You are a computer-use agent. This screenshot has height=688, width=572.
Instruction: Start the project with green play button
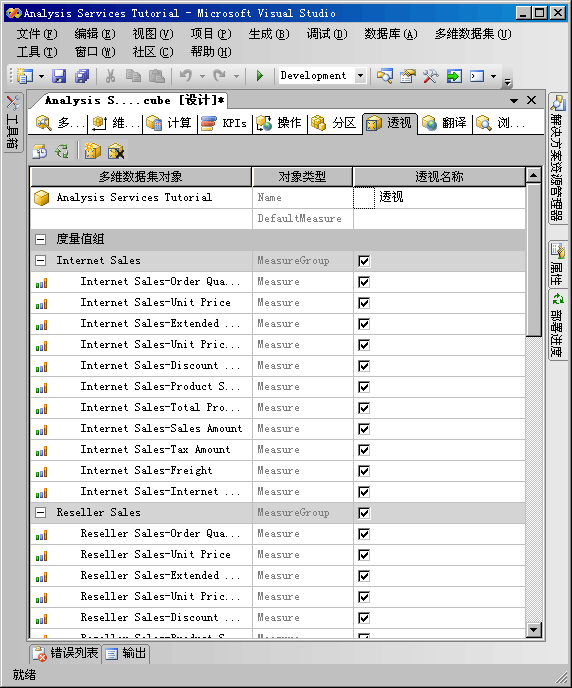pos(260,76)
